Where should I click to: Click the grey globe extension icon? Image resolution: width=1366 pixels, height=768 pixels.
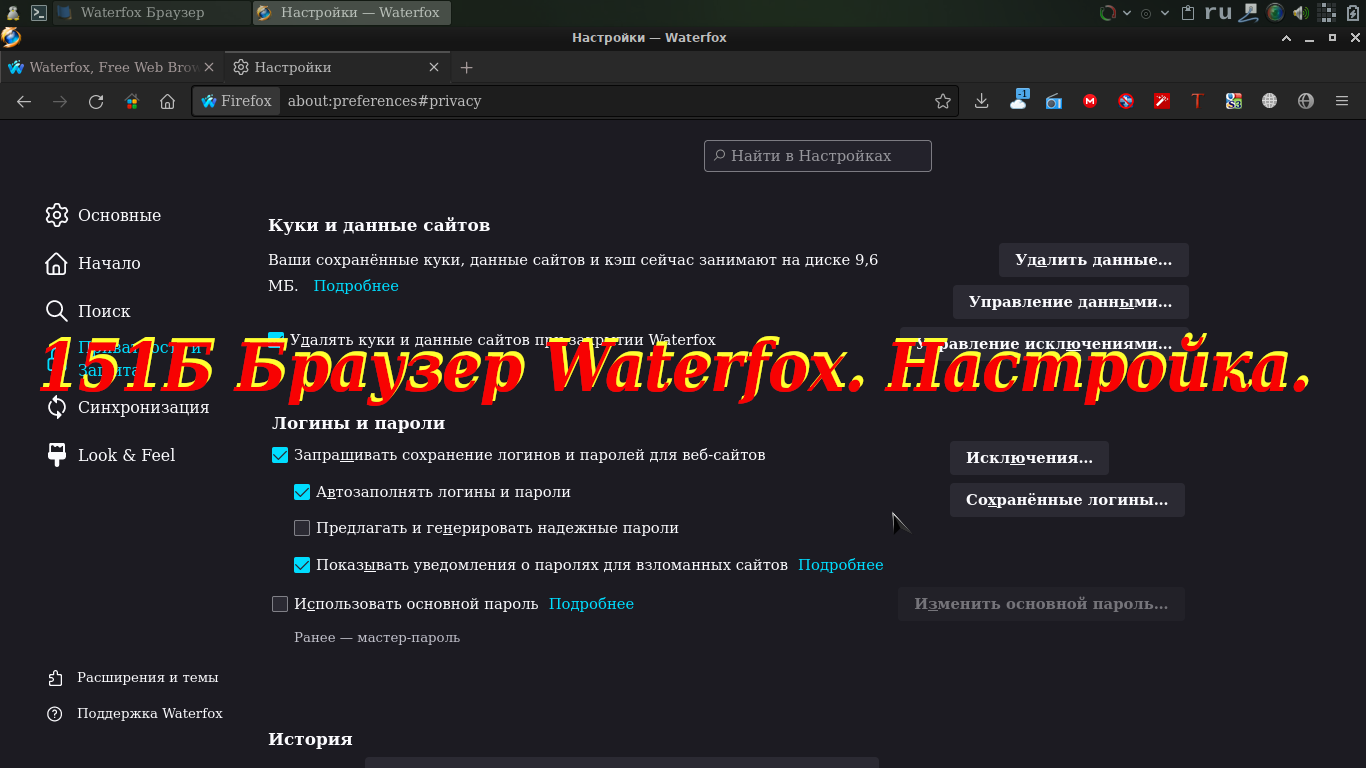(x=1306, y=101)
